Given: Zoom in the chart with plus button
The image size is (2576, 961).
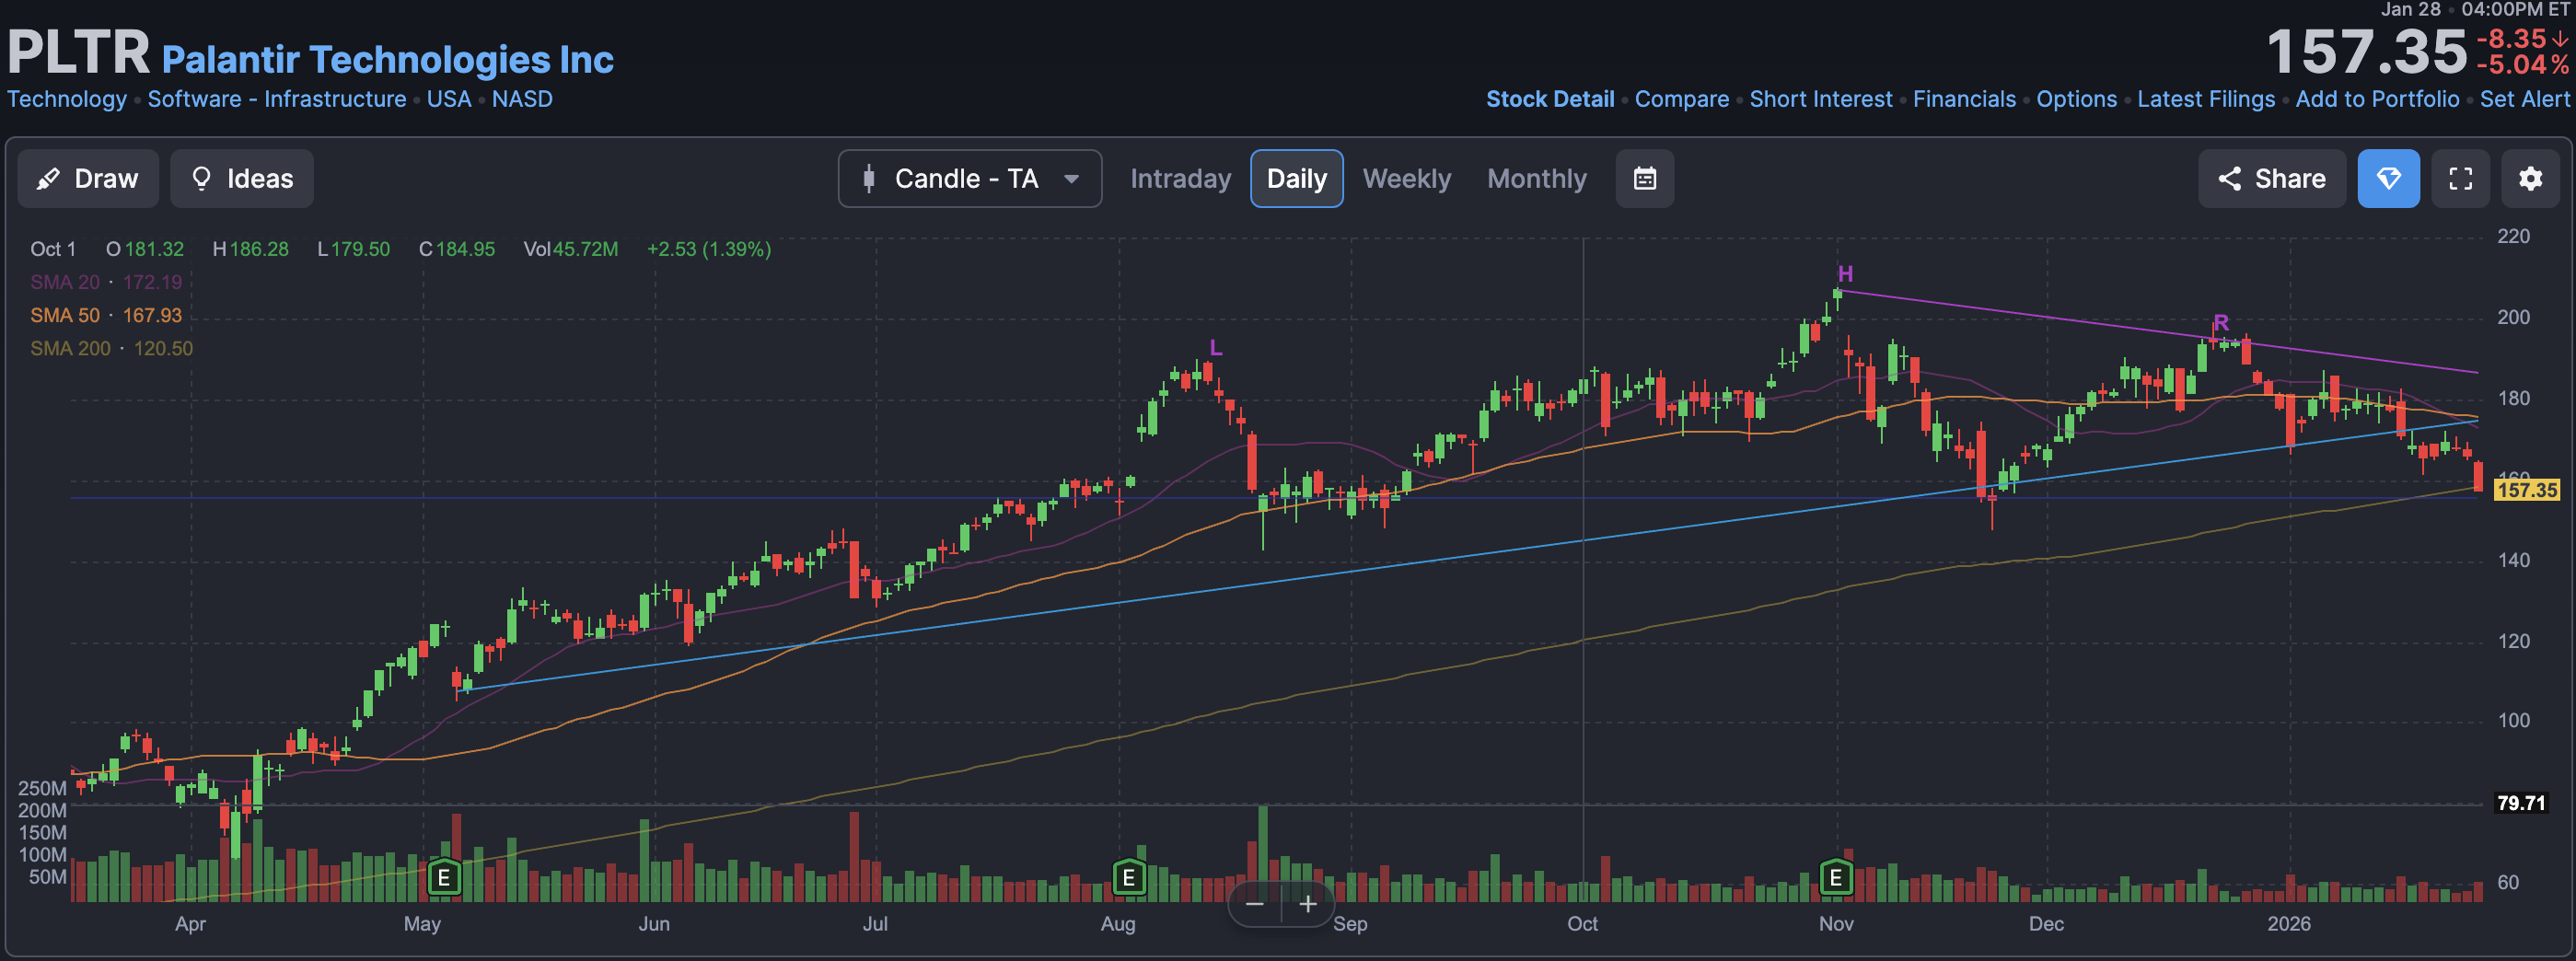Looking at the screenshot, I should [x=1307, y=904].
